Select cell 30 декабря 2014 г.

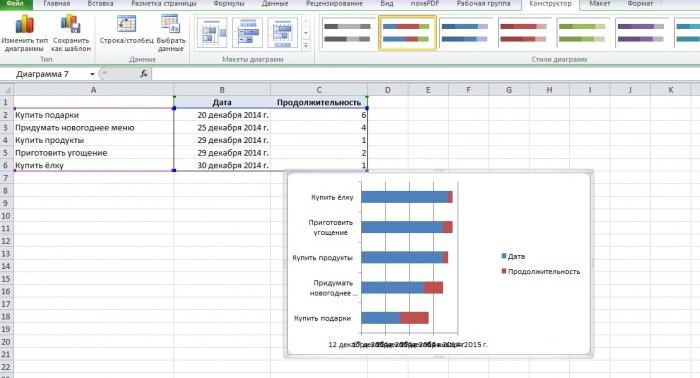222,165
